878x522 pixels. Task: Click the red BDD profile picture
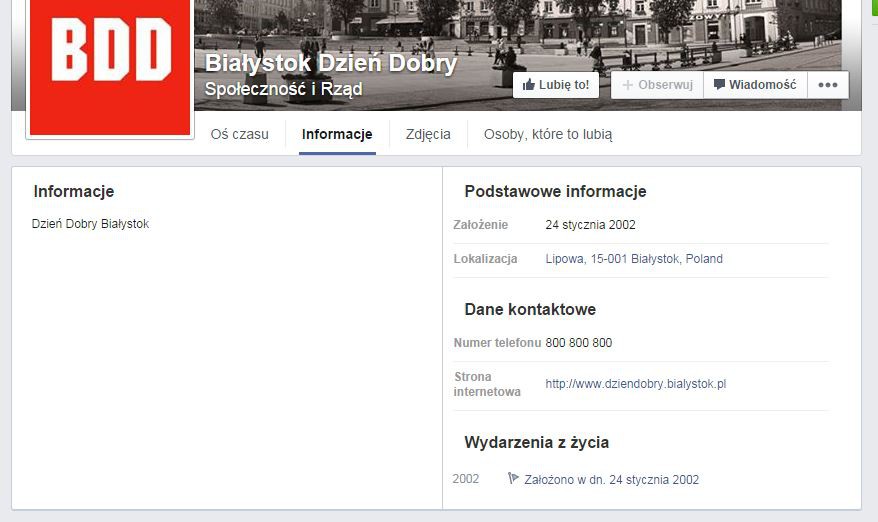(x=110, y=67)
